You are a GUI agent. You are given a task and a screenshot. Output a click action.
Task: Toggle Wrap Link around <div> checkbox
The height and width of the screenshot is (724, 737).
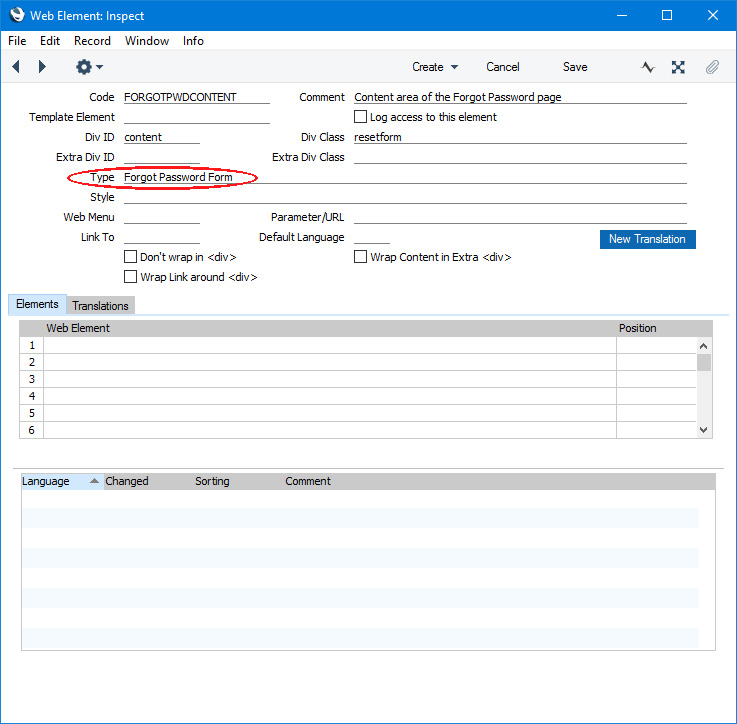[130, 276]
